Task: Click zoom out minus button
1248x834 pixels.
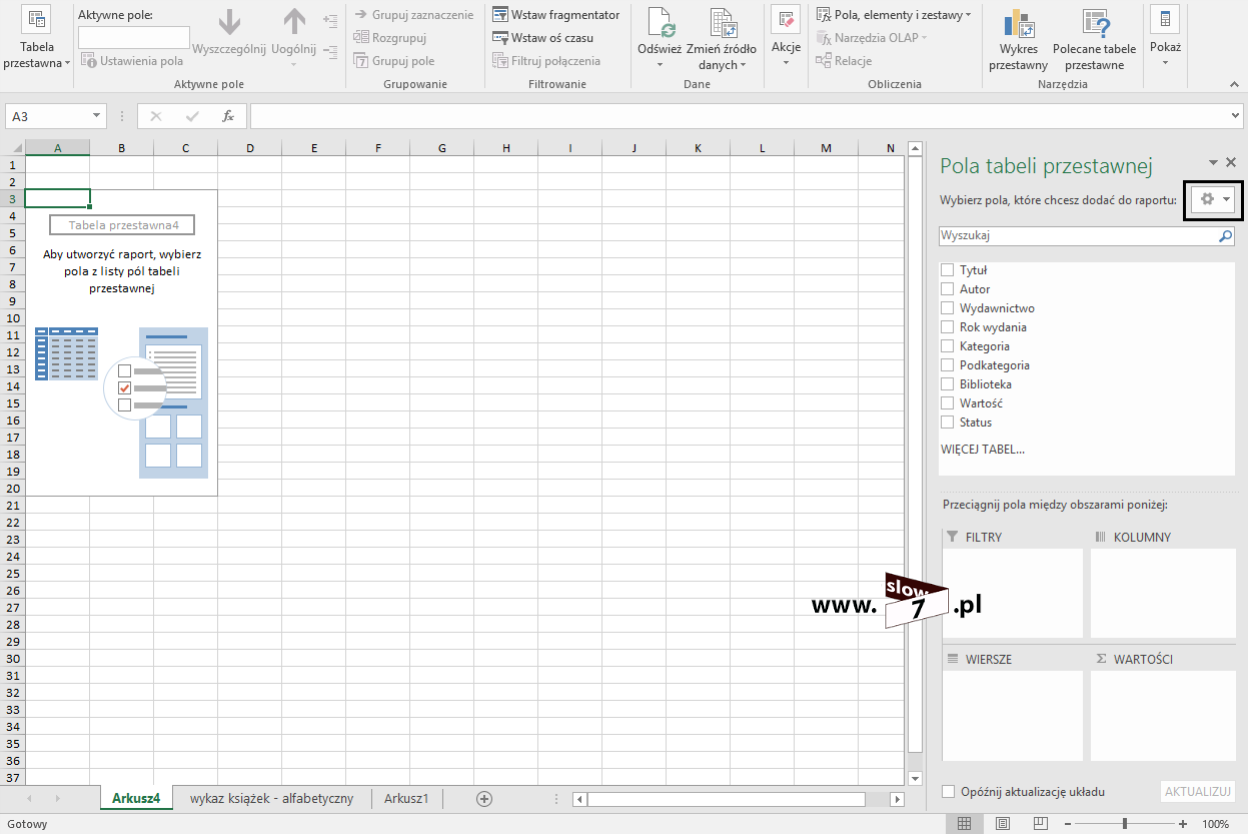Action: click(1068, 824)
